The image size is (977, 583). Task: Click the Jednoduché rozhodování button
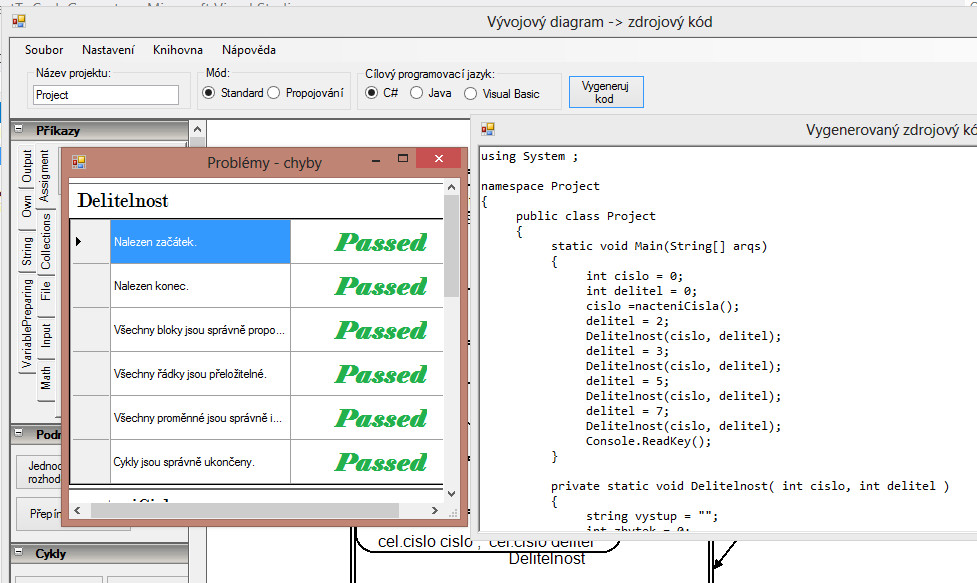[41, 472]
